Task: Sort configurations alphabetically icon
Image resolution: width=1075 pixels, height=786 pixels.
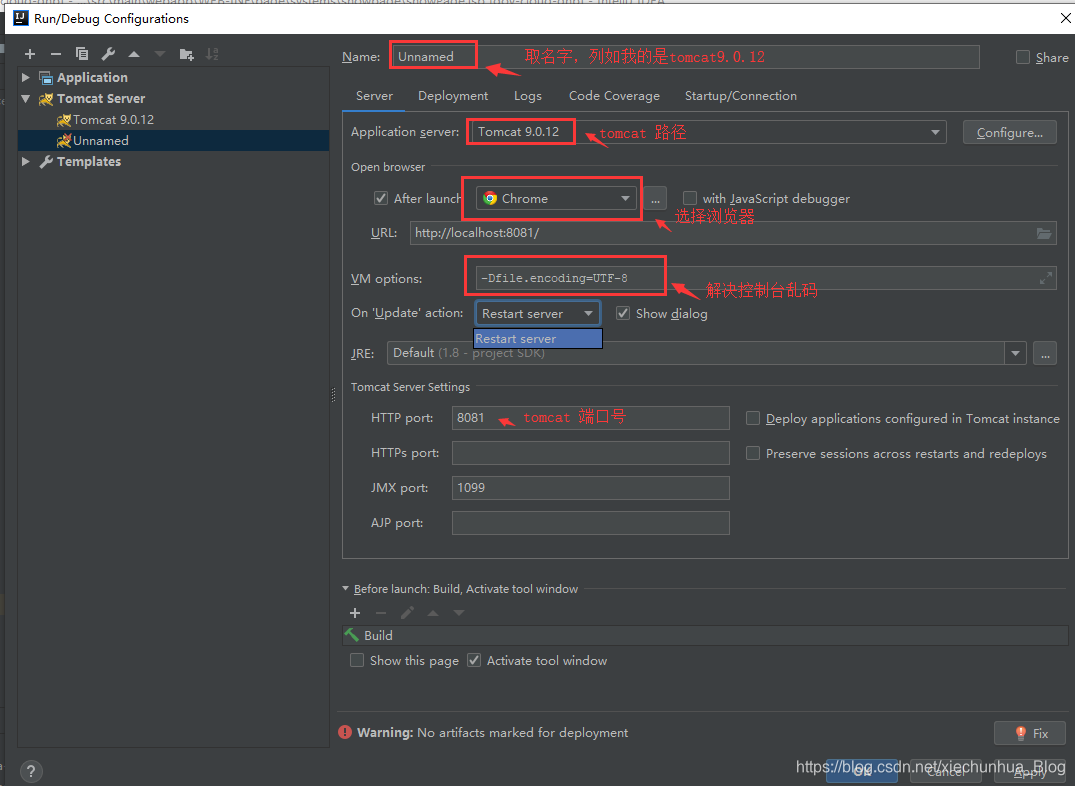Action: pos(213,54)
